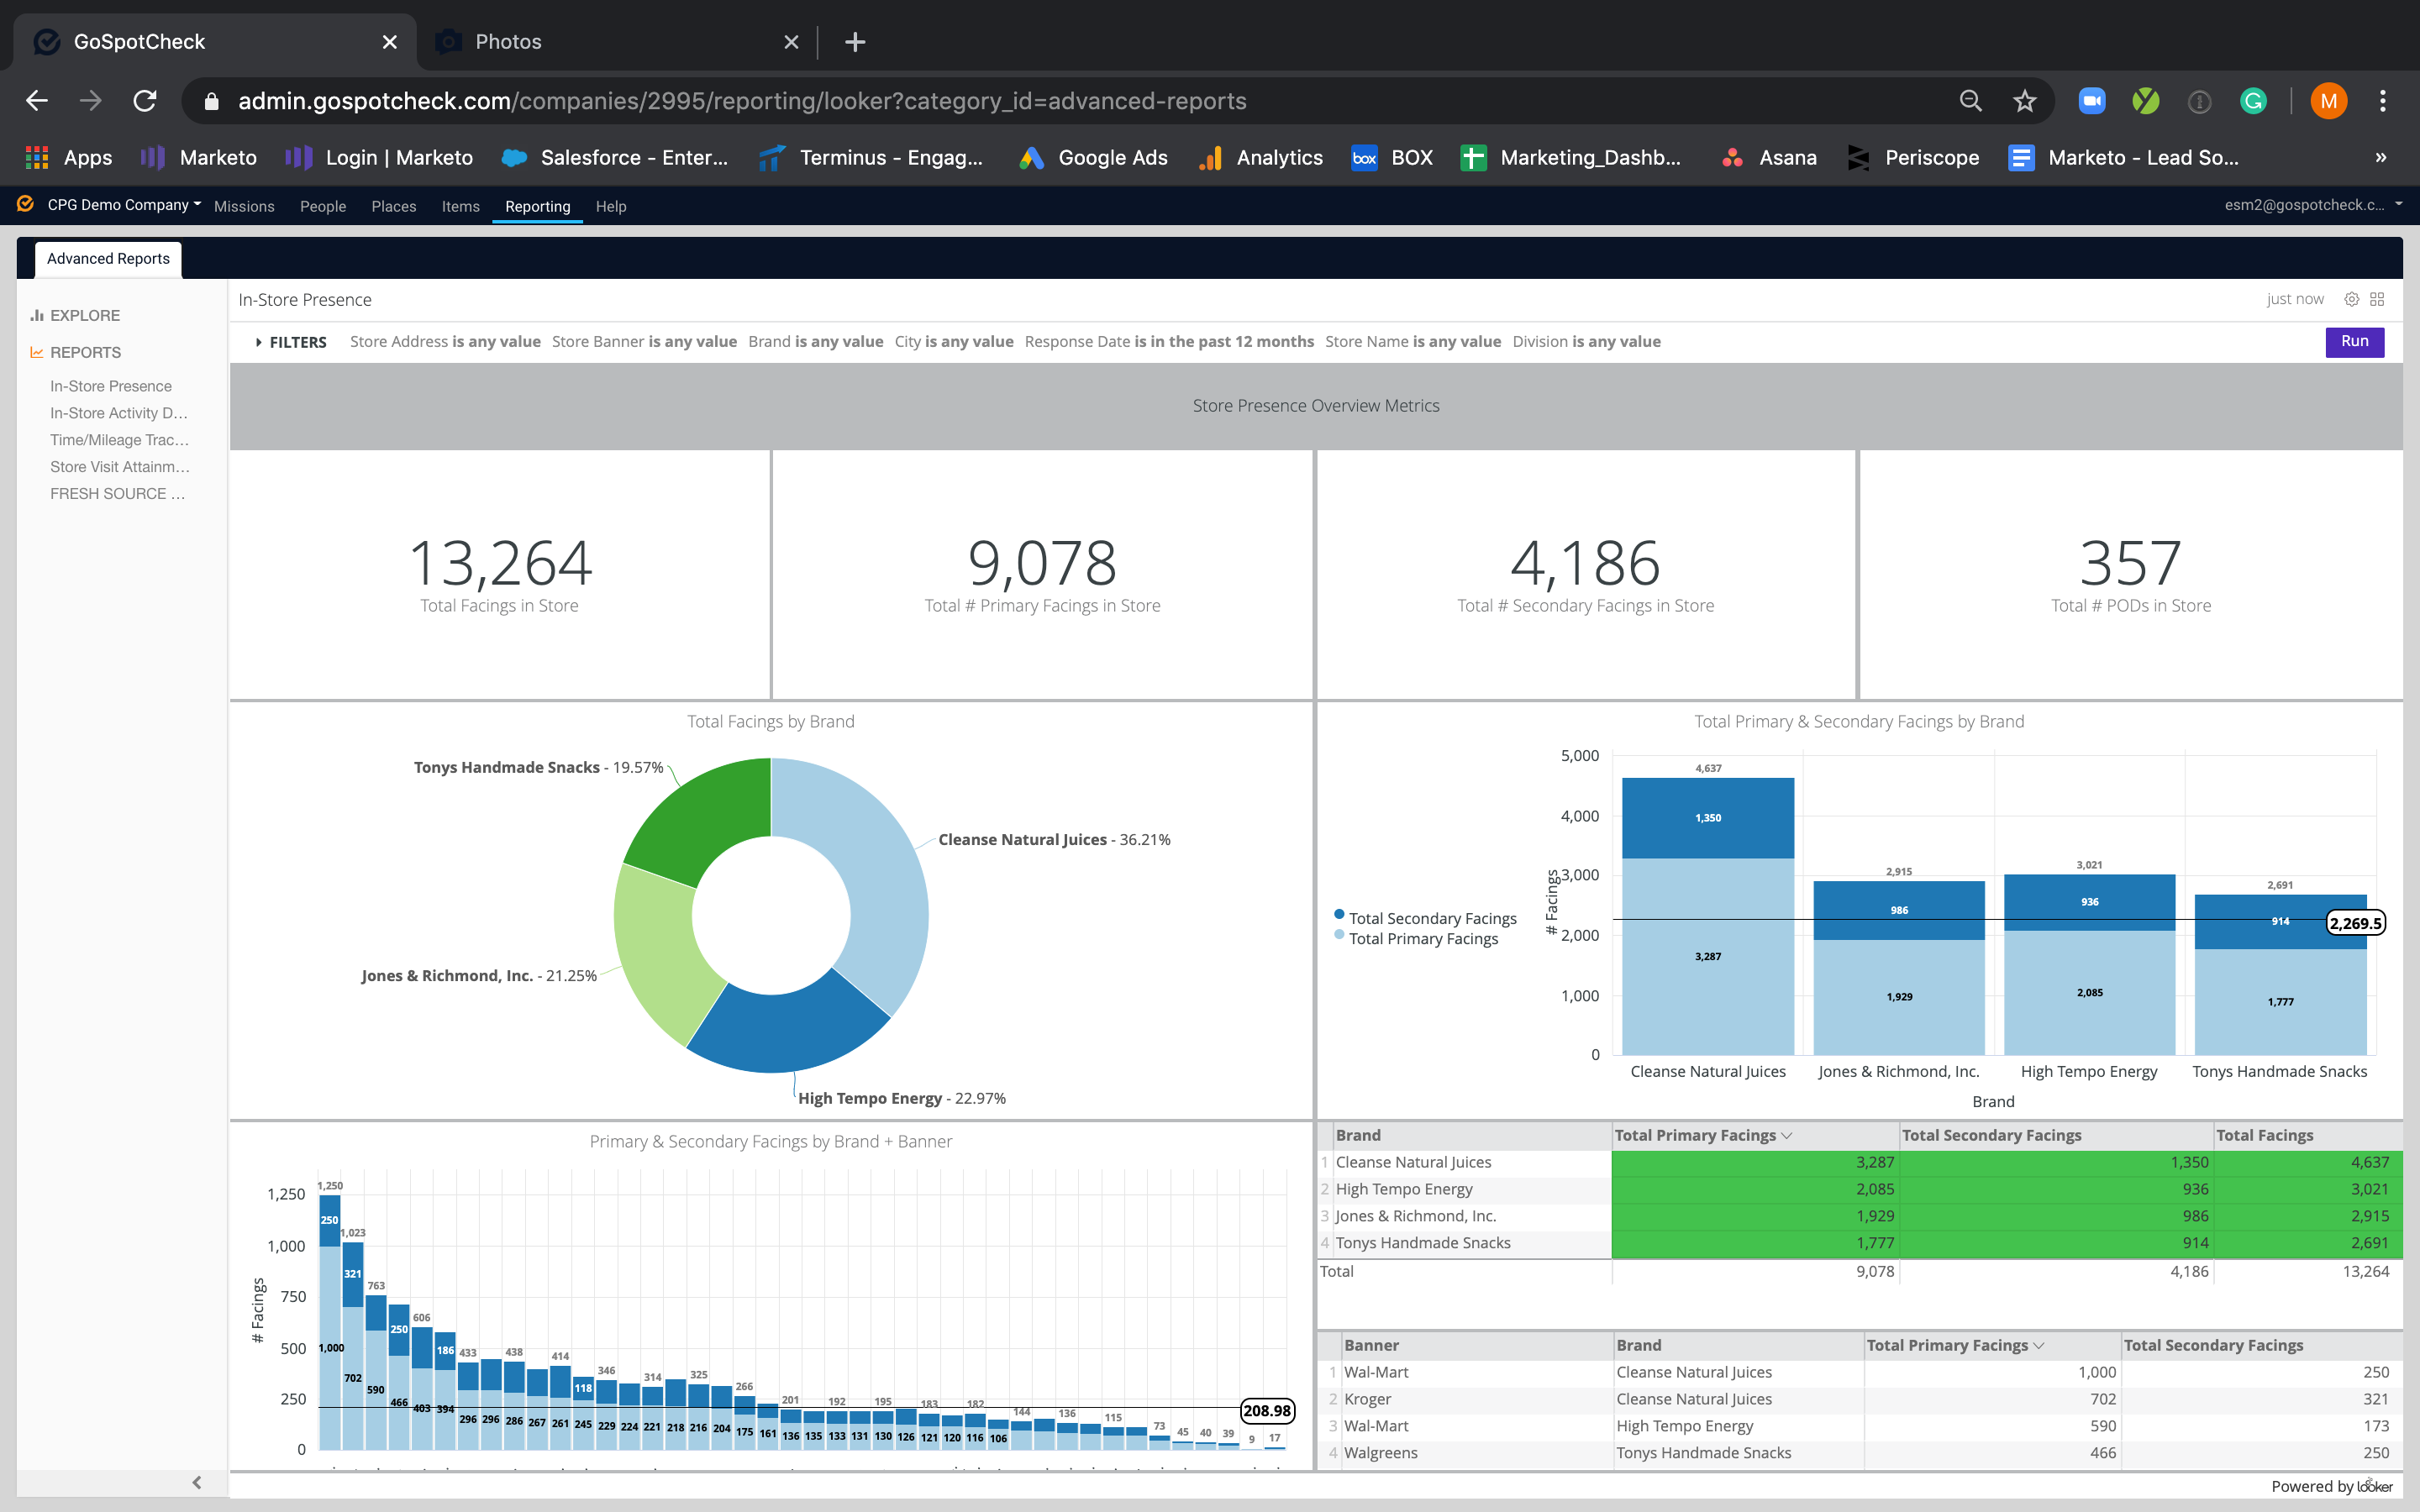Open the Items menu
This screenshot has width=2420, height=1512.
(x=461, y=206)
